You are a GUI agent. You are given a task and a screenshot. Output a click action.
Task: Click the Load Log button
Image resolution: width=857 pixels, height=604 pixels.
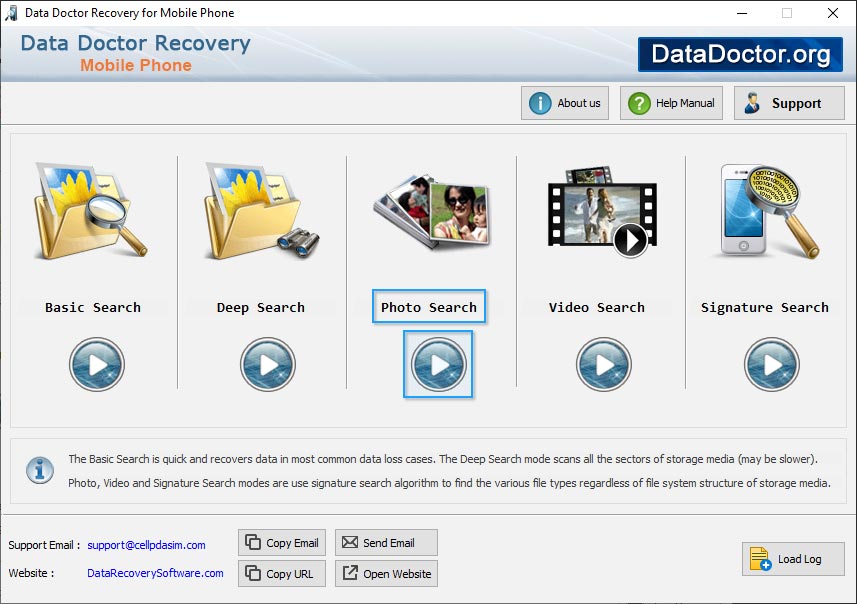[x=793, y=559]
